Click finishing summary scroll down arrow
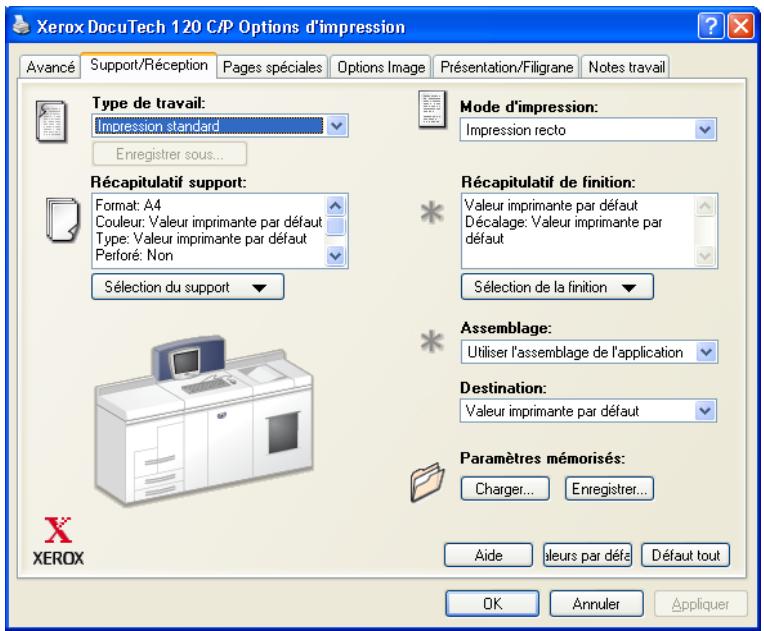Viewport: 764px width, 631px height. click(705, 255)
